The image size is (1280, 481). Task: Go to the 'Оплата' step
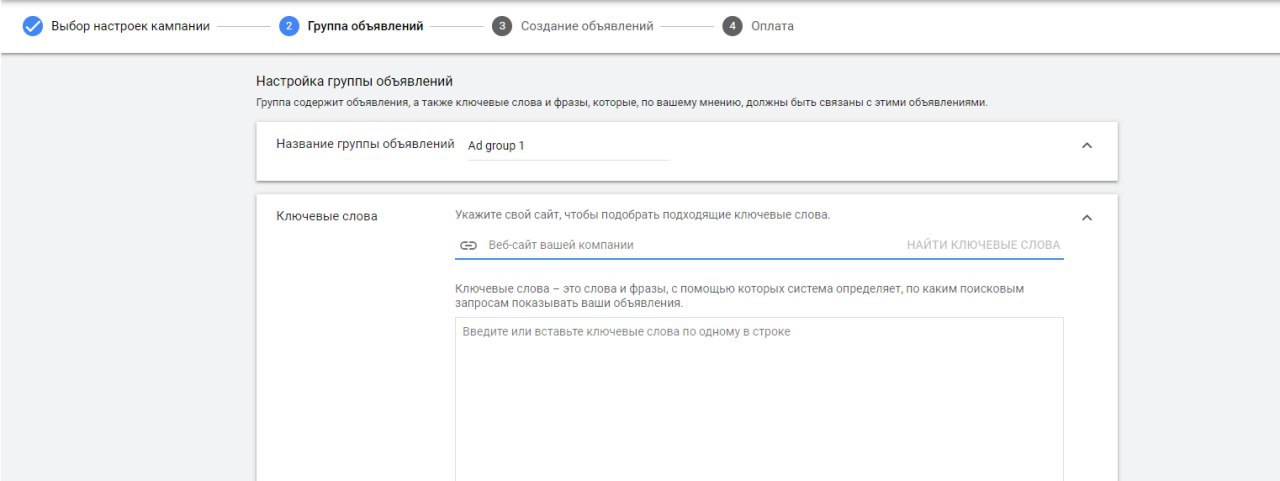click(x=772, y=26)
